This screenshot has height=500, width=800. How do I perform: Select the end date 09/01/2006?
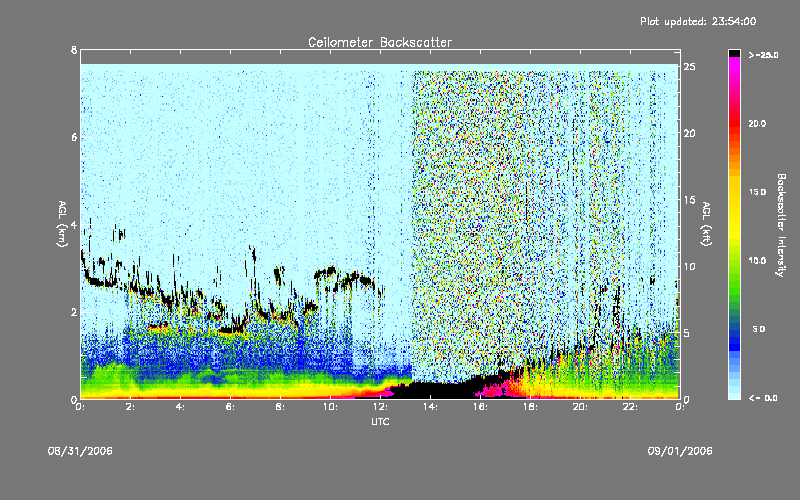pos(680,451)
